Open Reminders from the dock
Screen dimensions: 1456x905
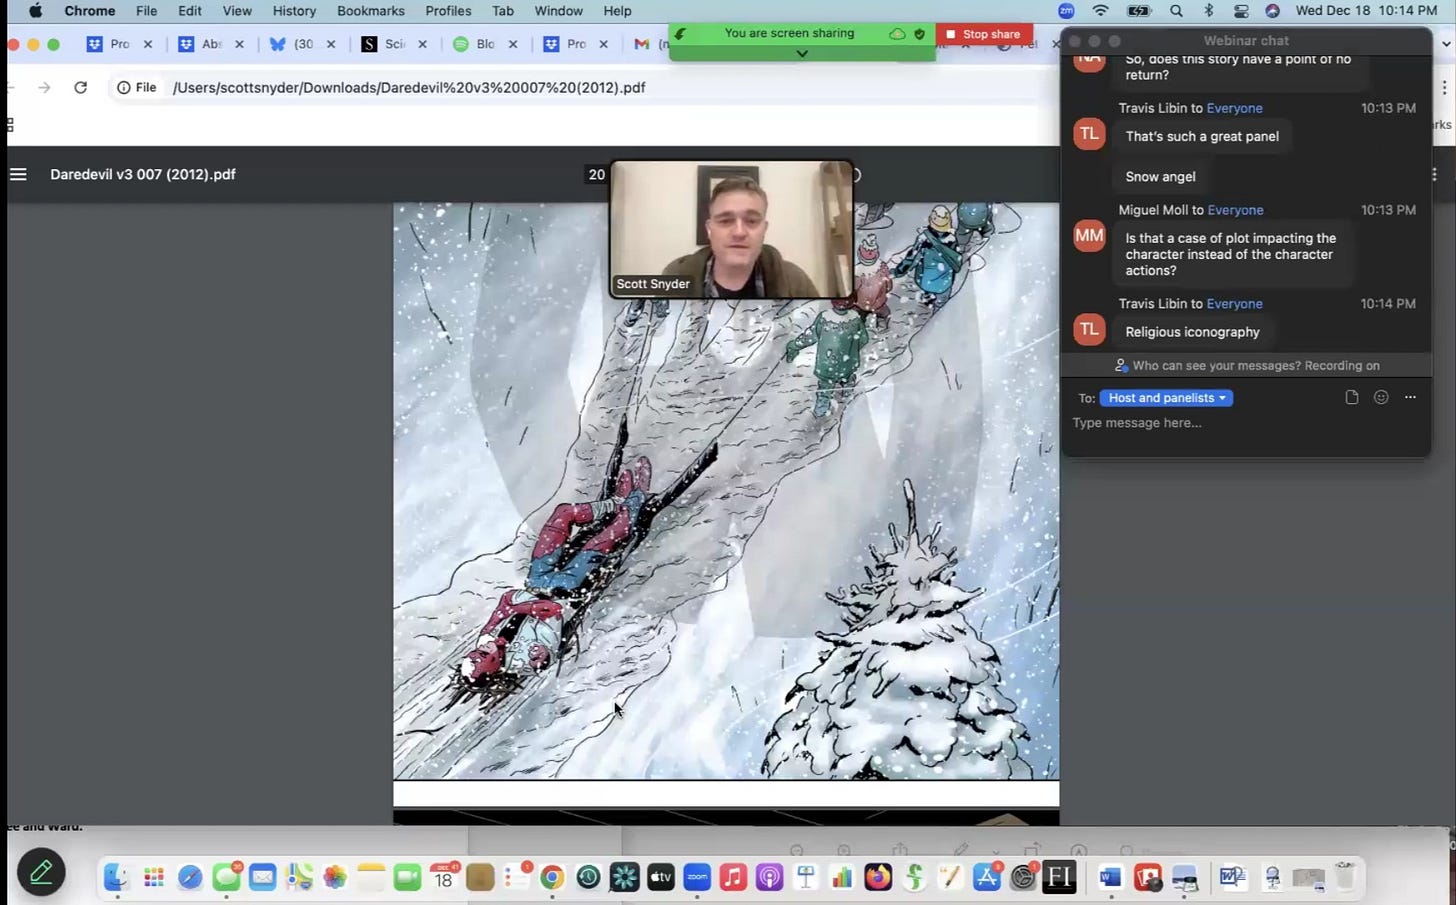click(x=516, y=877)
